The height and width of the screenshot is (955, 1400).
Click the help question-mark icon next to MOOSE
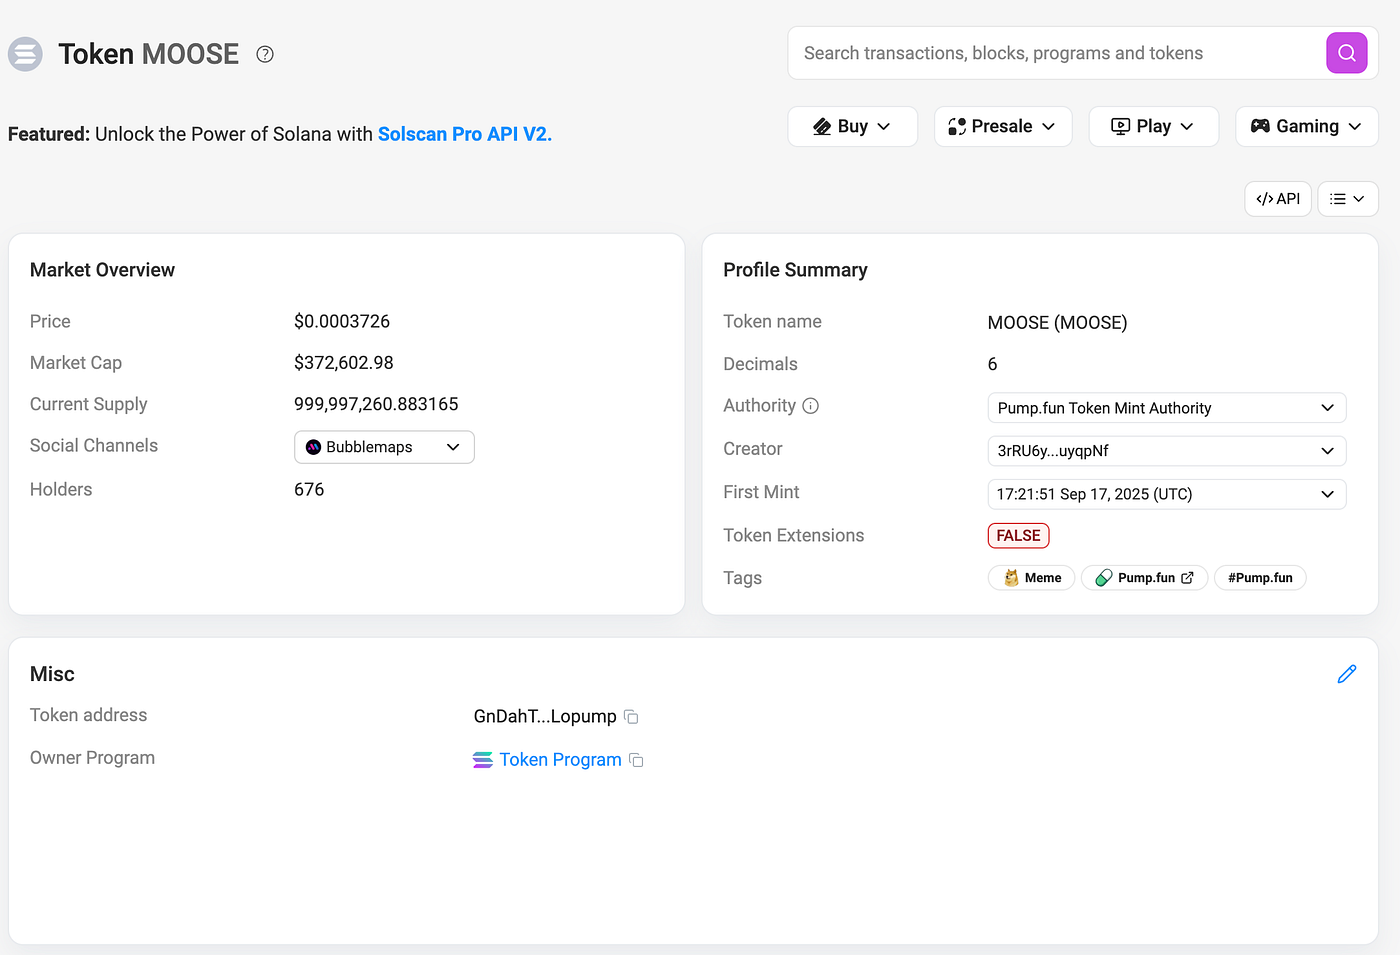tap(265, 54)
